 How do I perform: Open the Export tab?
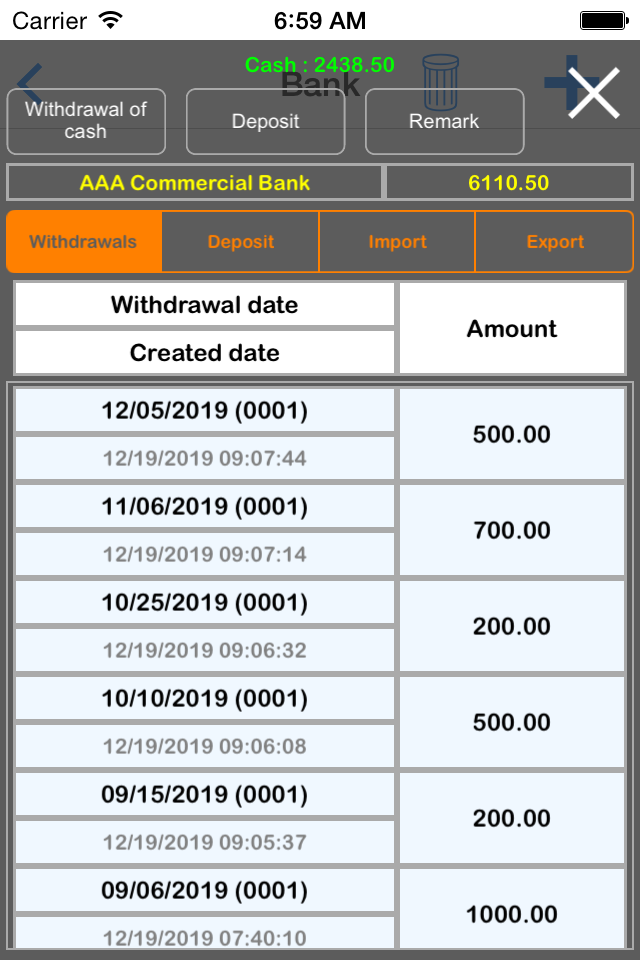click(x=555, y=241)
